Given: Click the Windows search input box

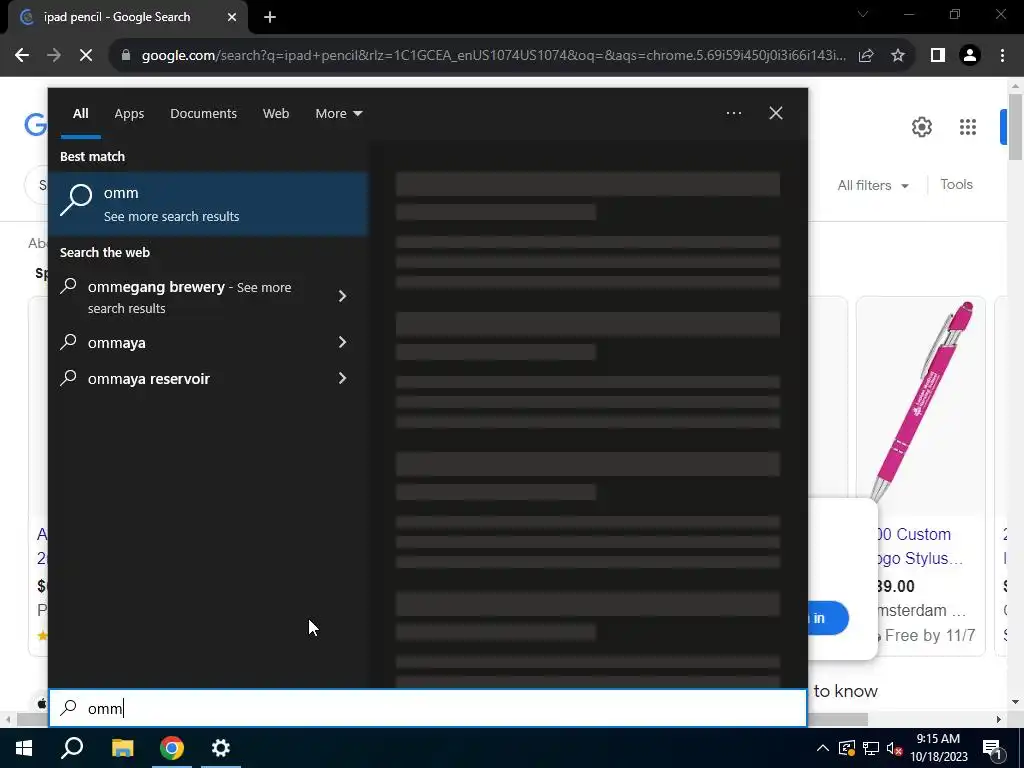Looking at the screenshot, I should [428, 708].
